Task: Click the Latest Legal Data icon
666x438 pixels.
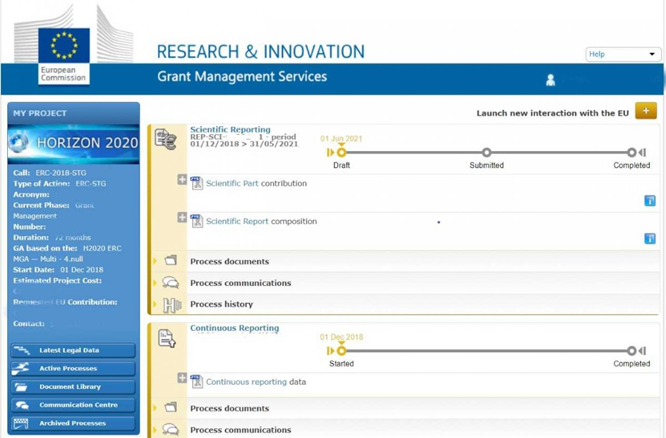Action: coord(21,350)
